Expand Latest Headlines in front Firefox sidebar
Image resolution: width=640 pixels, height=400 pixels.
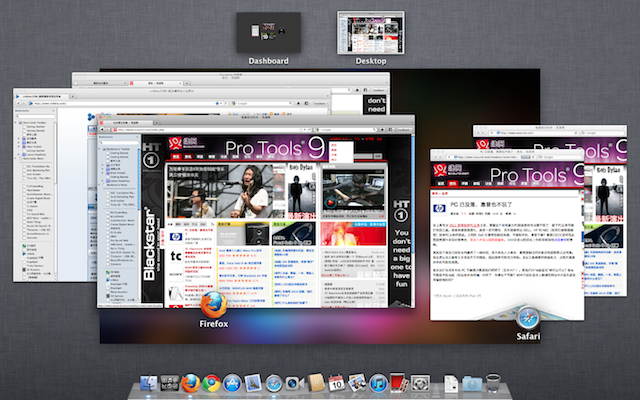pyautogui.click(x=103, y=181)
